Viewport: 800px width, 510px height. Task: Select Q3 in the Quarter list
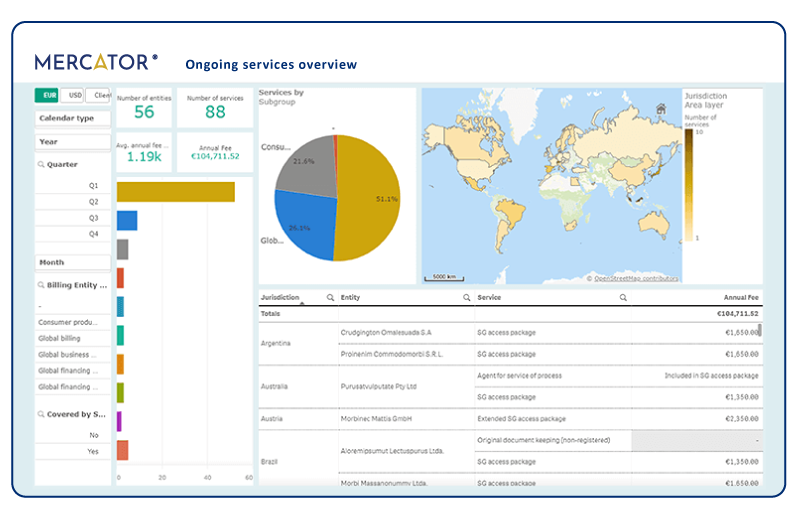tap(72, 218)
